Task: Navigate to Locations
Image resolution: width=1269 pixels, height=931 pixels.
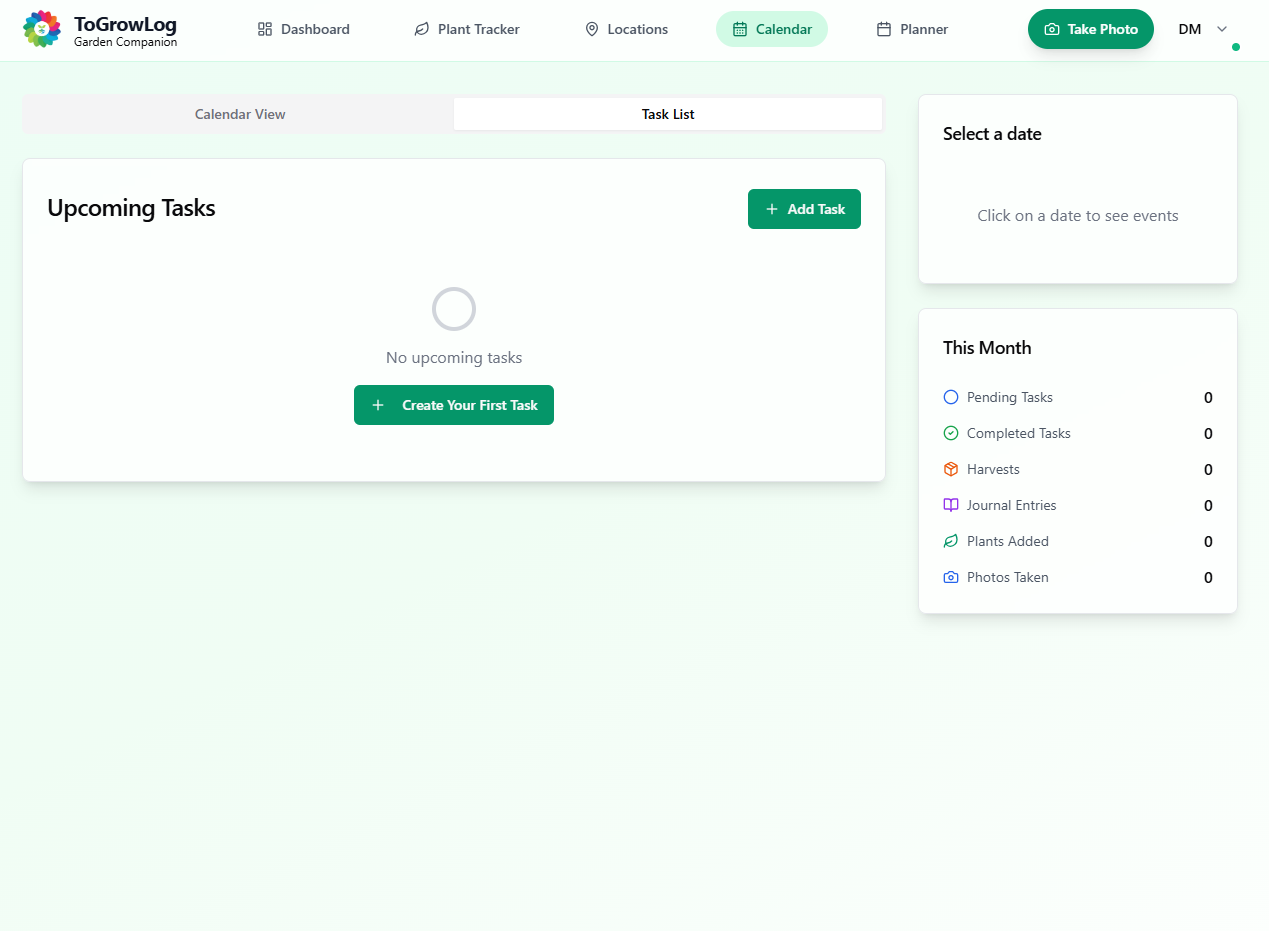Action: pos(626,29)
